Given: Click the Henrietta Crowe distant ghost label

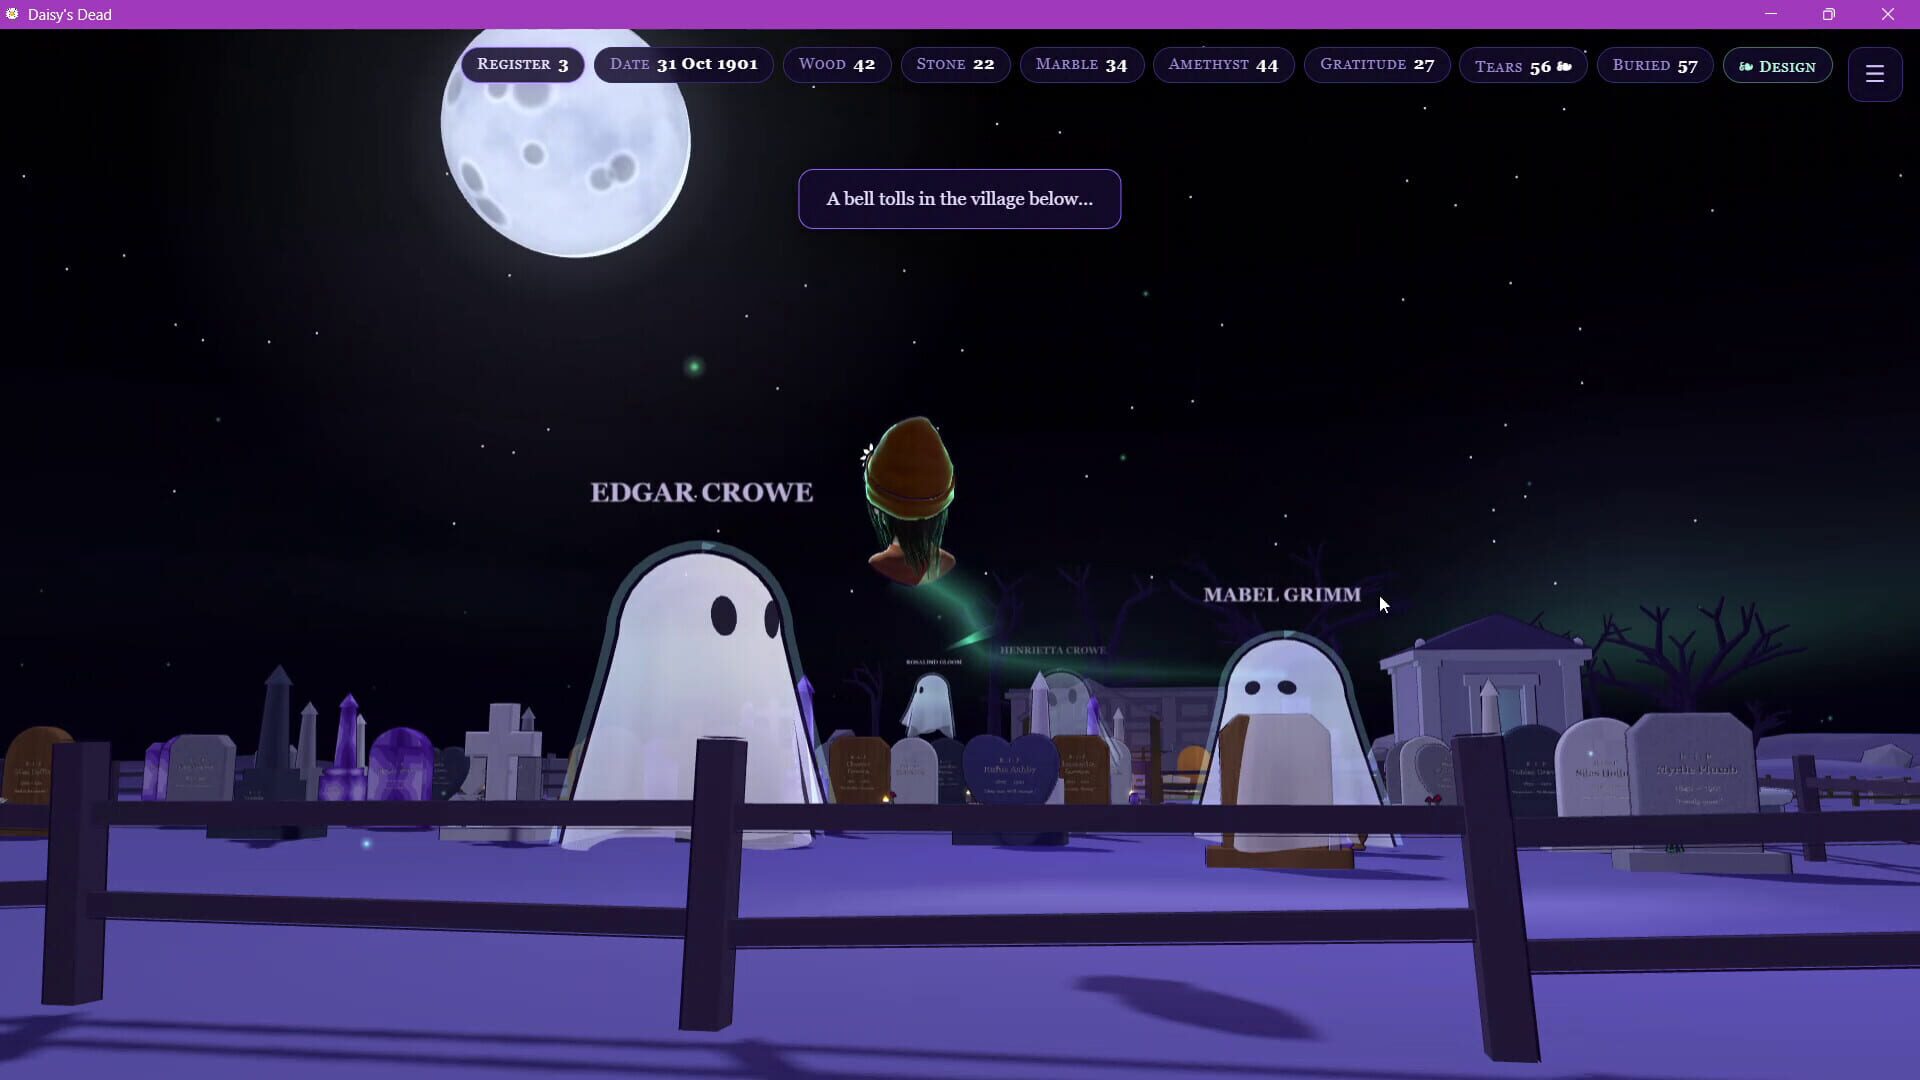Looking at the screenshot, I should tap(1052, 650).
